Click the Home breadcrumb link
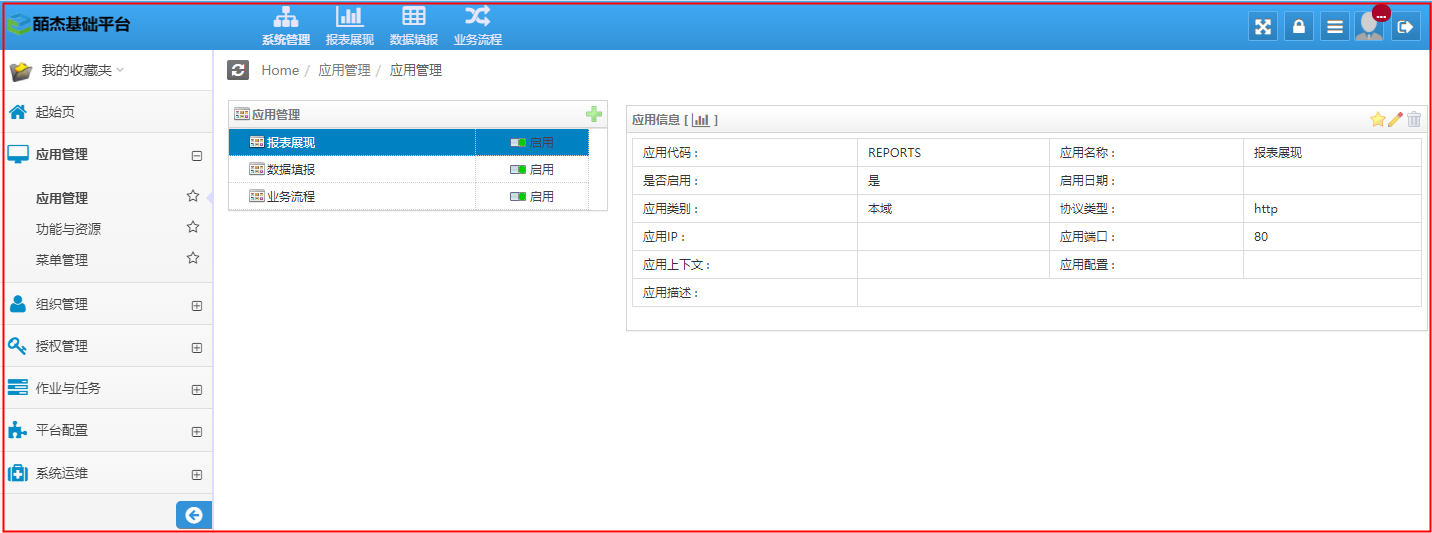Viewport: 1432px width, 533px height. tap(280, 70)
